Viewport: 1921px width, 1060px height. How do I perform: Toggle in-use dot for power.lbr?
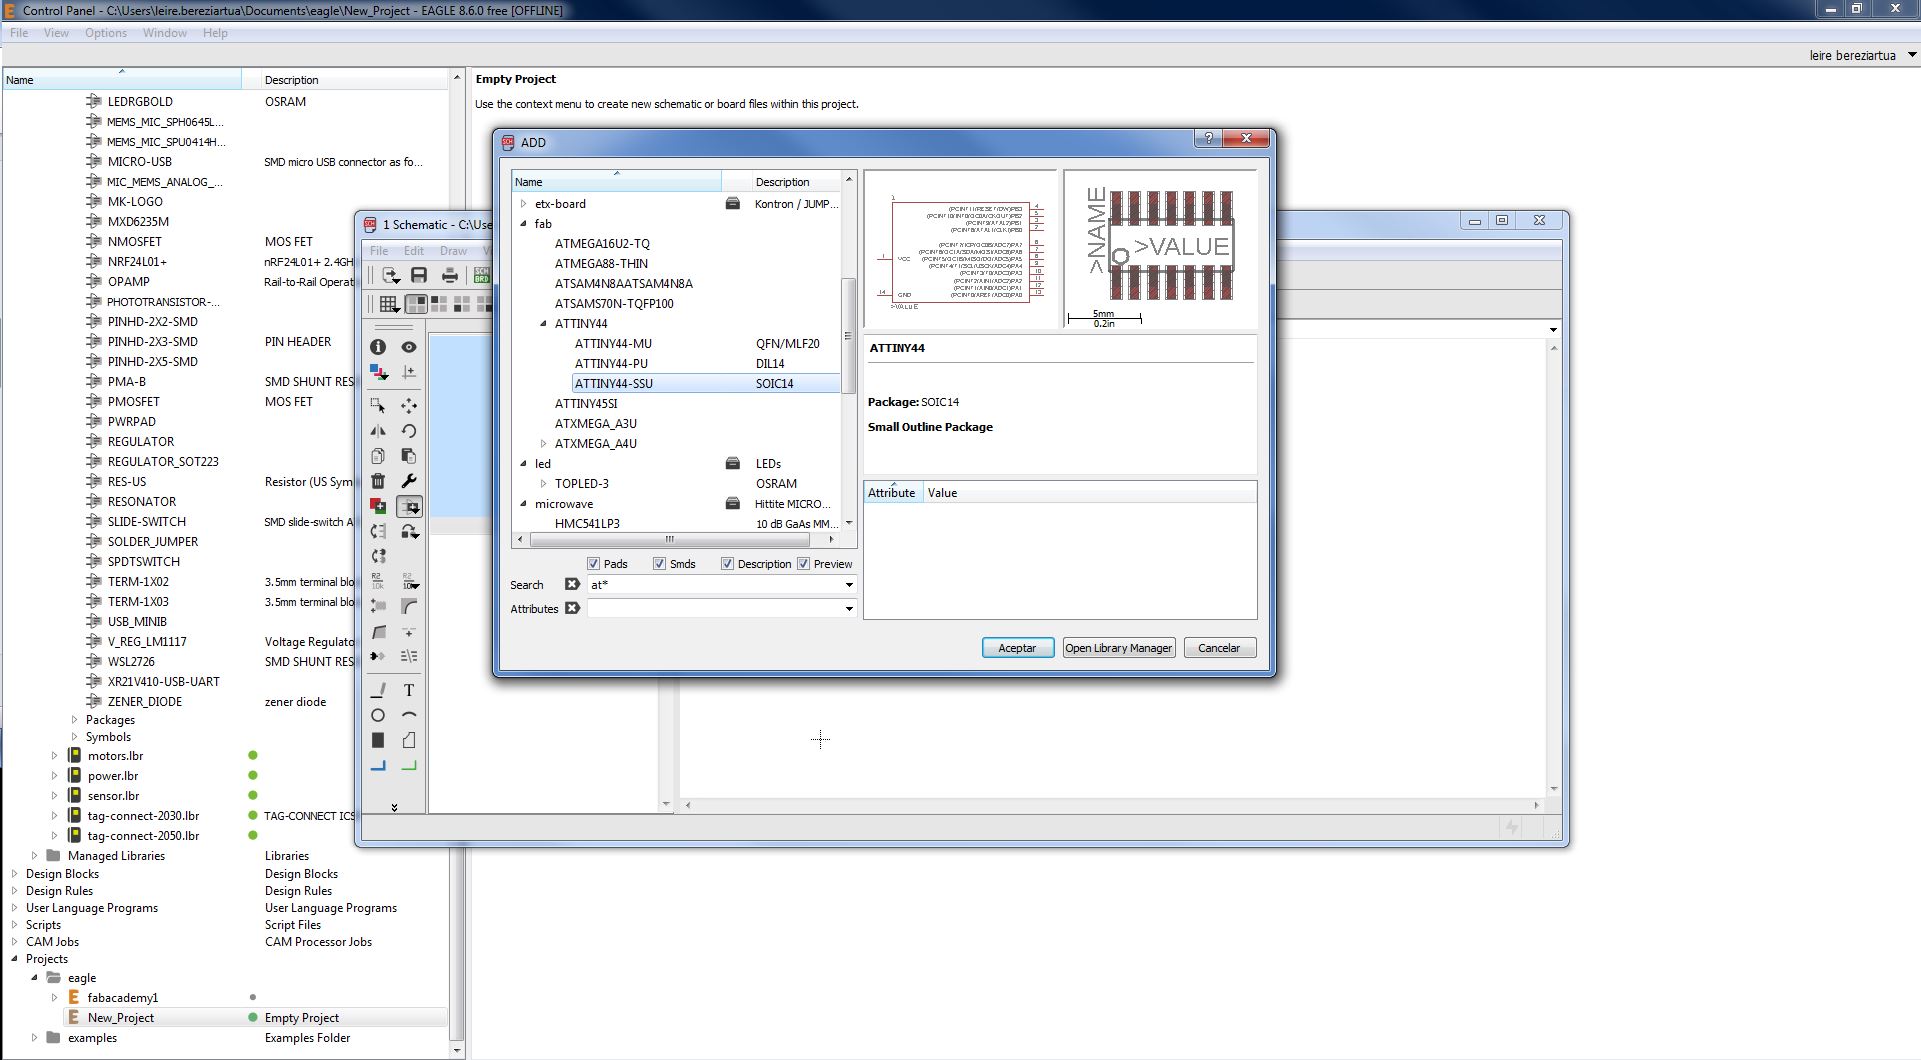point(253,775)
